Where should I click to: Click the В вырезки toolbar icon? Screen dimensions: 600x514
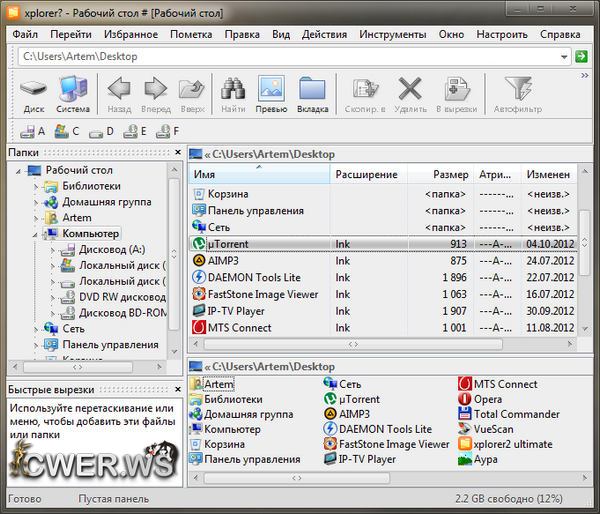pyautogui.click(x=459, y=94)
